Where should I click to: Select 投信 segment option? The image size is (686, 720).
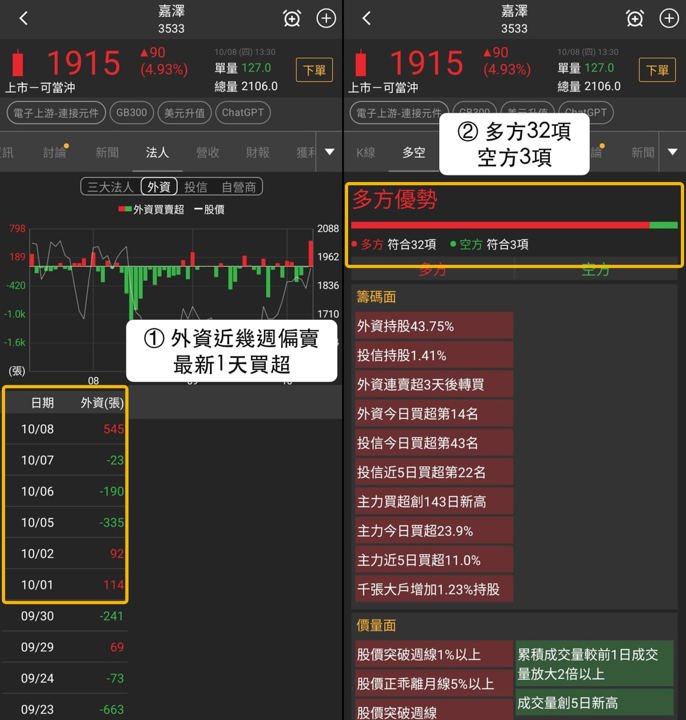(196, 187)
